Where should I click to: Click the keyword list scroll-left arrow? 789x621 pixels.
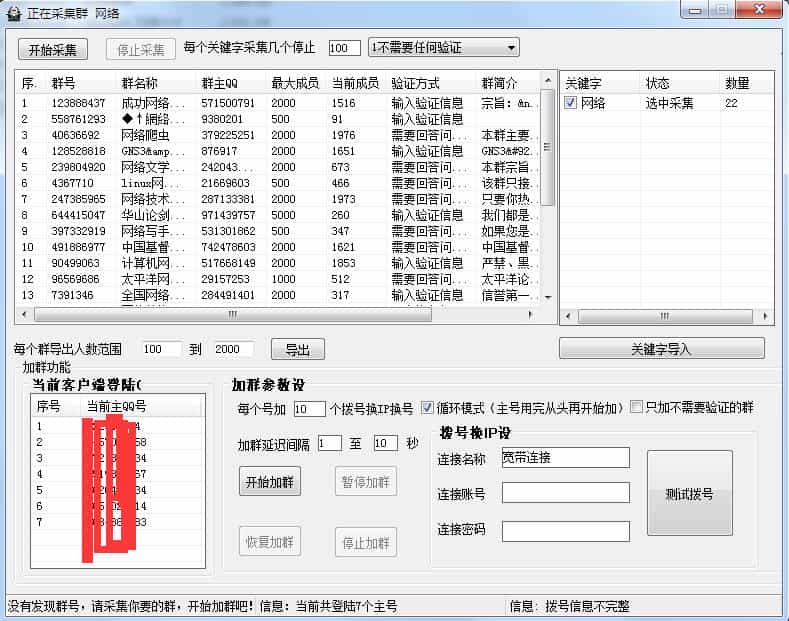[x=569, y=316]
